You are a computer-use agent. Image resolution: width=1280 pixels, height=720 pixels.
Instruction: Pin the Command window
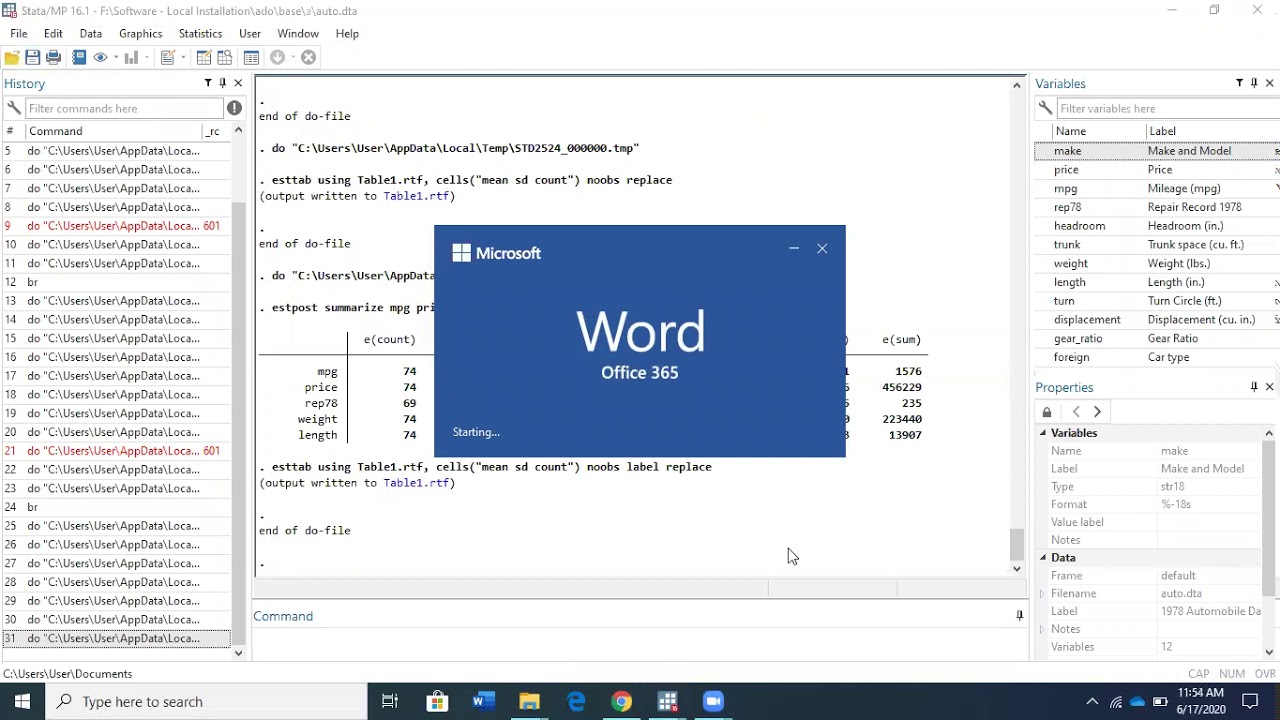tap(1019, 616)
